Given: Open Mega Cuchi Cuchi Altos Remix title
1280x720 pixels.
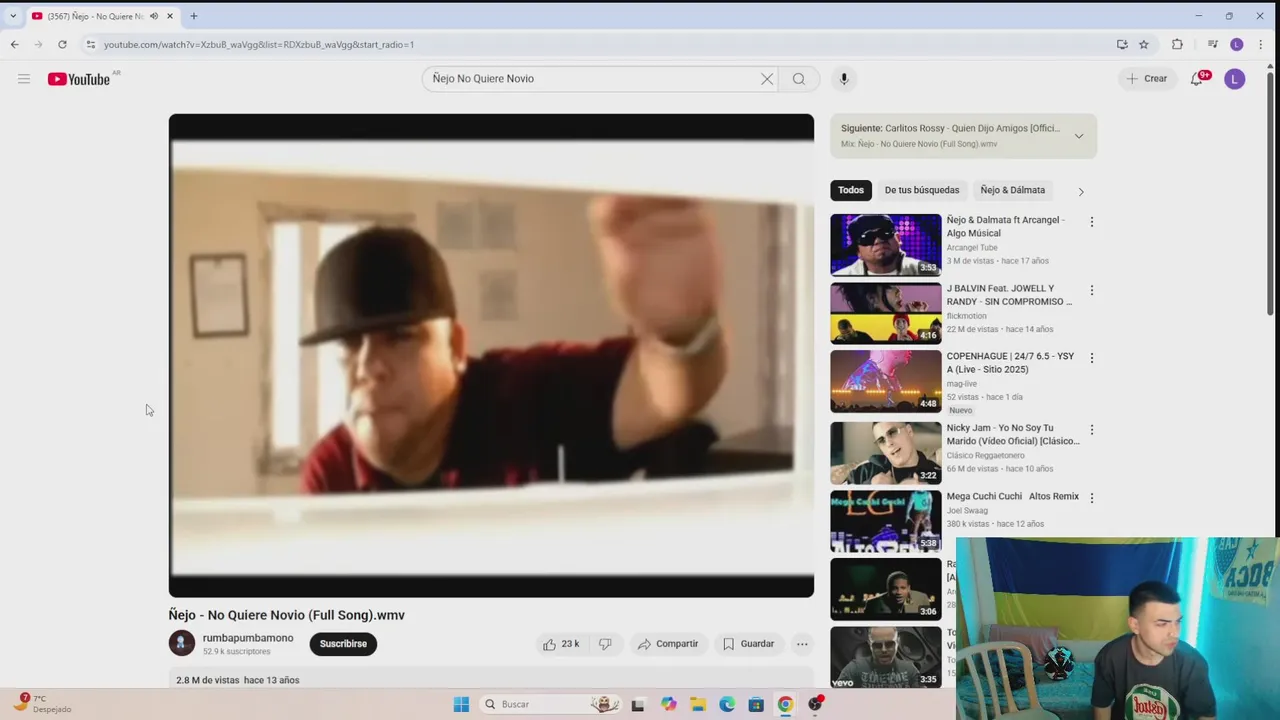Looking at the screenshot, I should click(1013, 496).
